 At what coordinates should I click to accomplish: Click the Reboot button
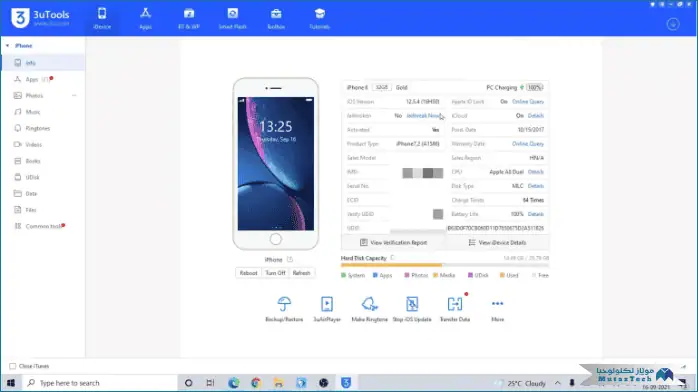pos(248,273)
